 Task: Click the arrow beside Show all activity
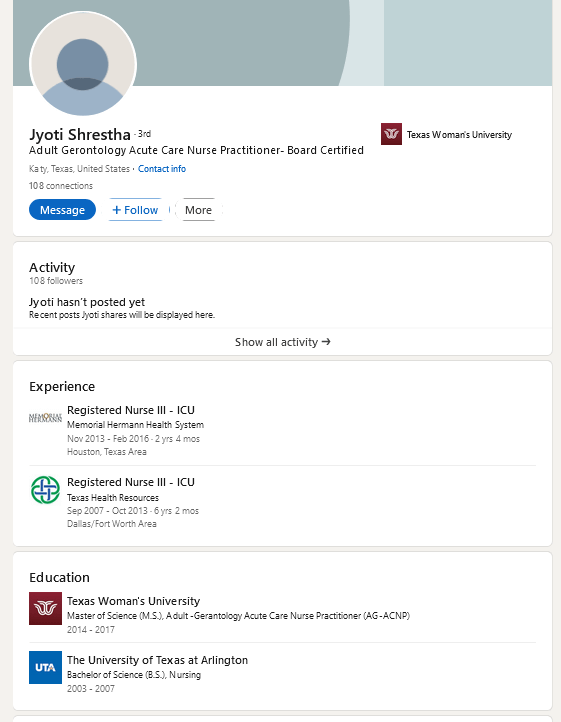pos(326,342)
